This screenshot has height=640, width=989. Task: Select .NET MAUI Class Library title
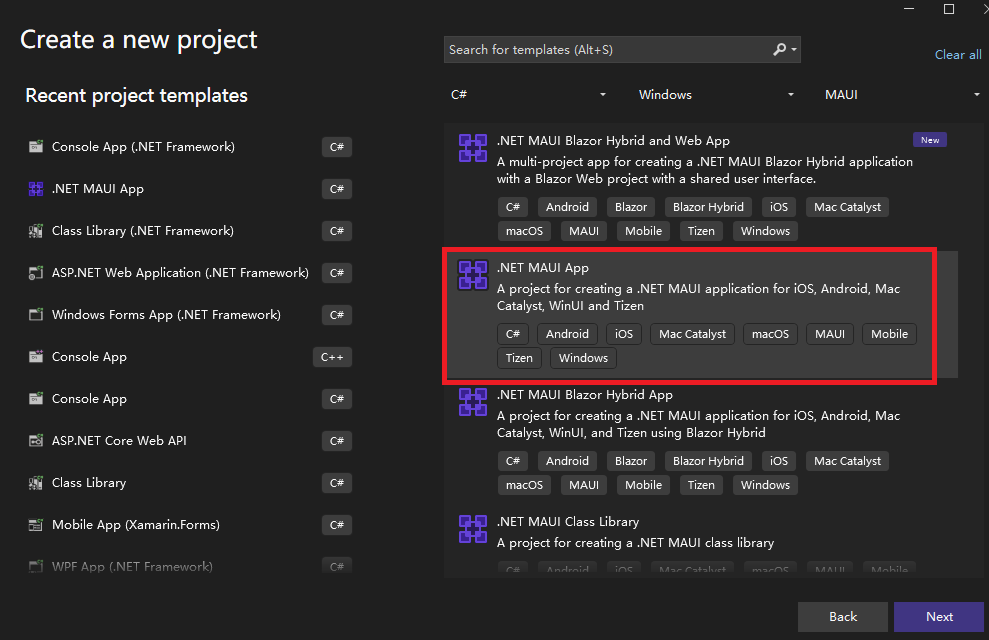[568, 521]
